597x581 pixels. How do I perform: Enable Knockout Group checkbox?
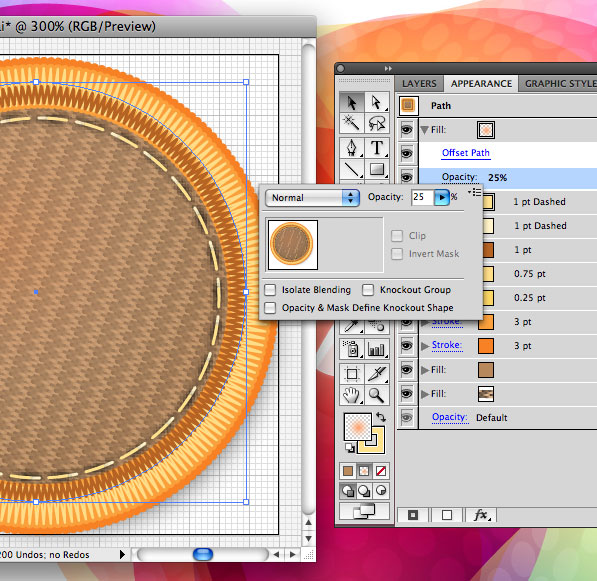[368, 290]
